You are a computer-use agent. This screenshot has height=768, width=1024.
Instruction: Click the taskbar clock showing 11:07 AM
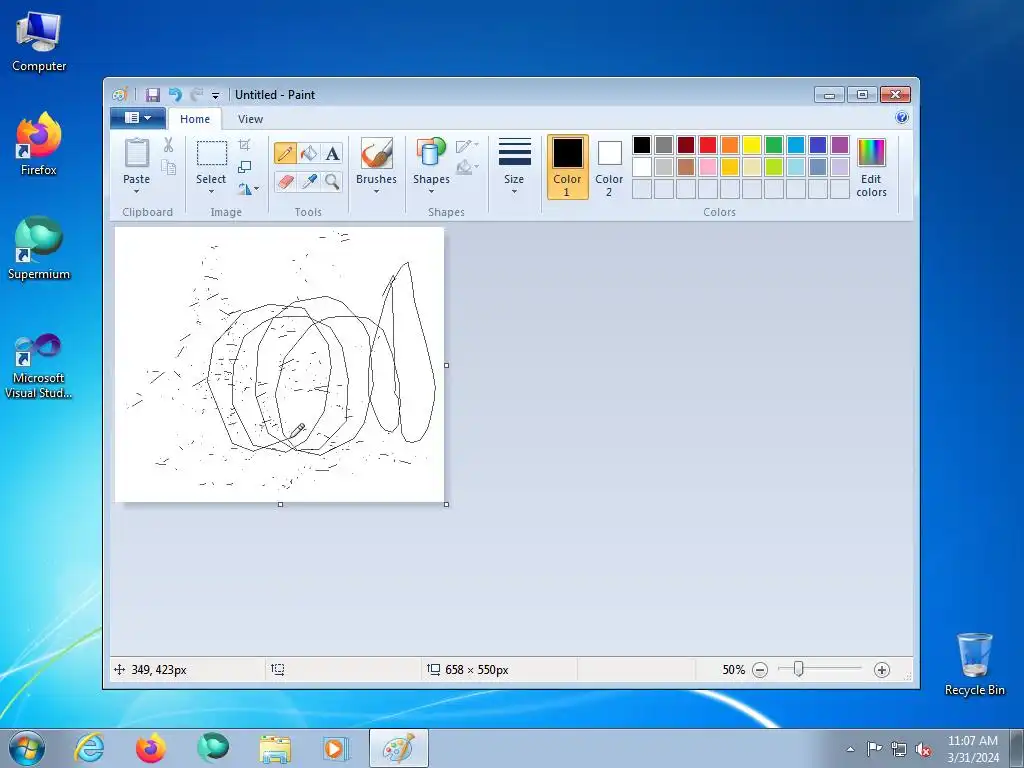click(972, 748)
